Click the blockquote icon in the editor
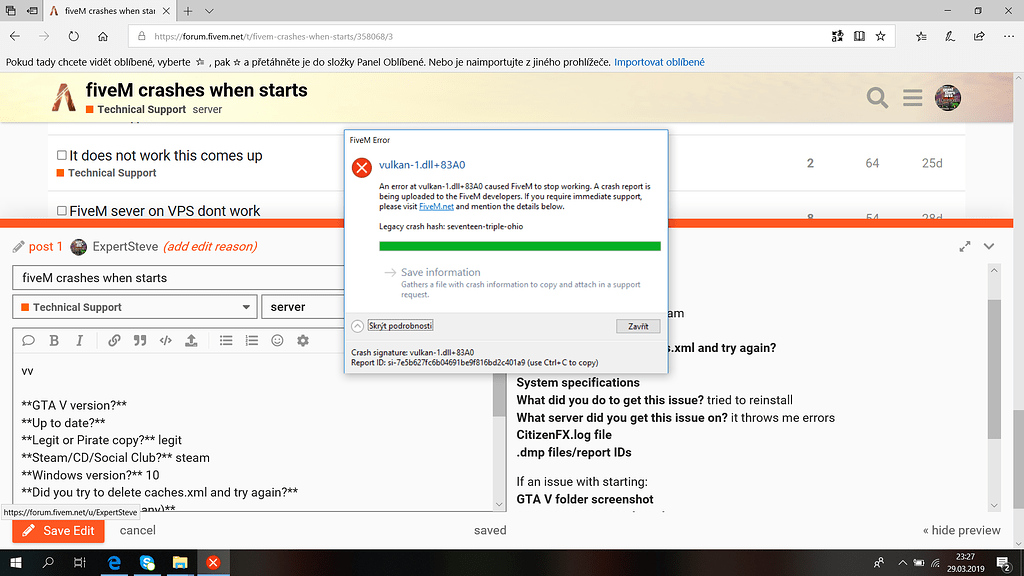 (x=139, y=340)
